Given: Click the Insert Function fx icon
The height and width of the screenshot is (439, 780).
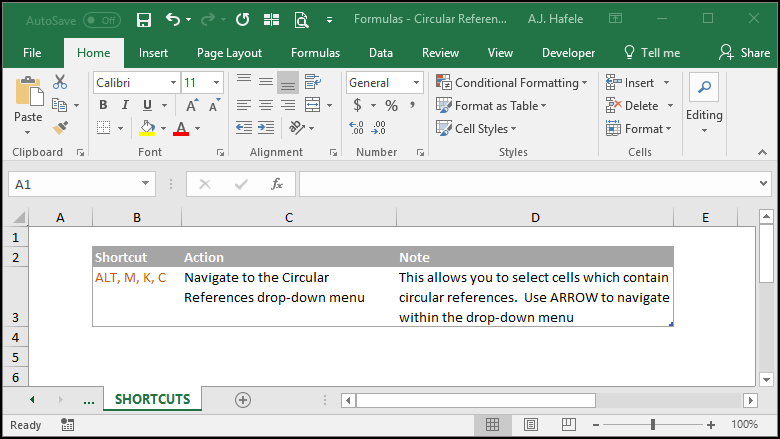Looking at the screenshot, I should click(x=277, y=184).
